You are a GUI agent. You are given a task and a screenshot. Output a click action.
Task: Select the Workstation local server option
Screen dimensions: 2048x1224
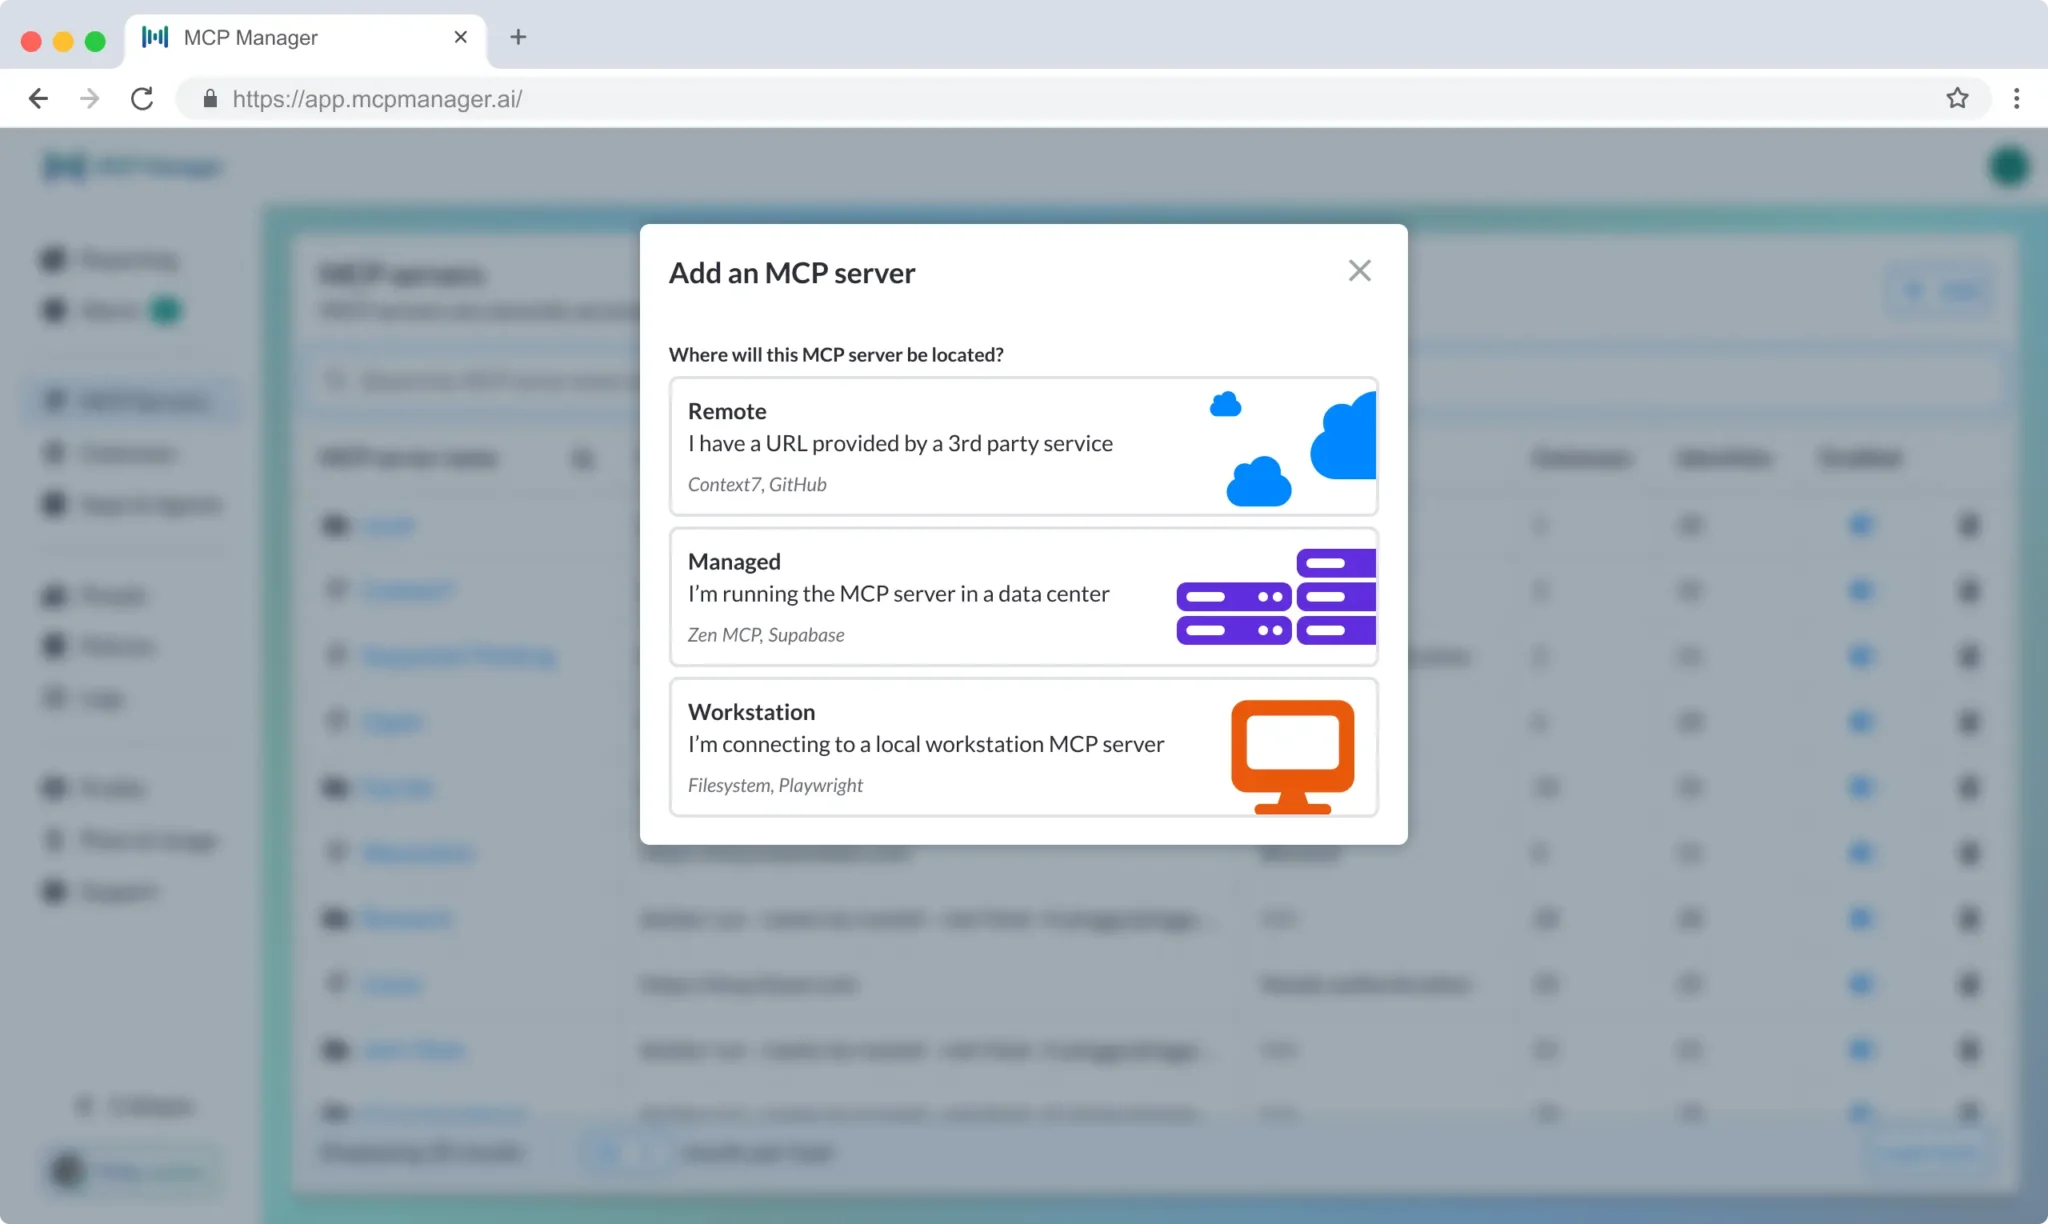1023,747
